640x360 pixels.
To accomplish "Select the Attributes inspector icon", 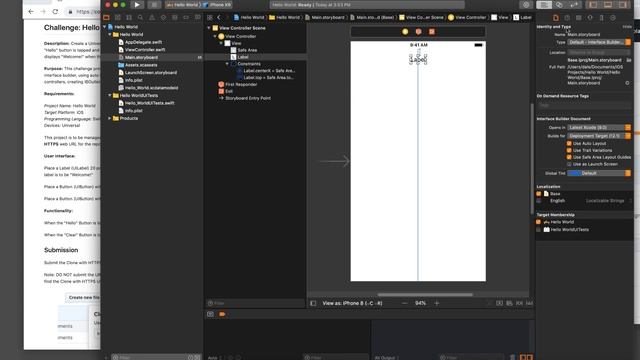I will 590,18.
